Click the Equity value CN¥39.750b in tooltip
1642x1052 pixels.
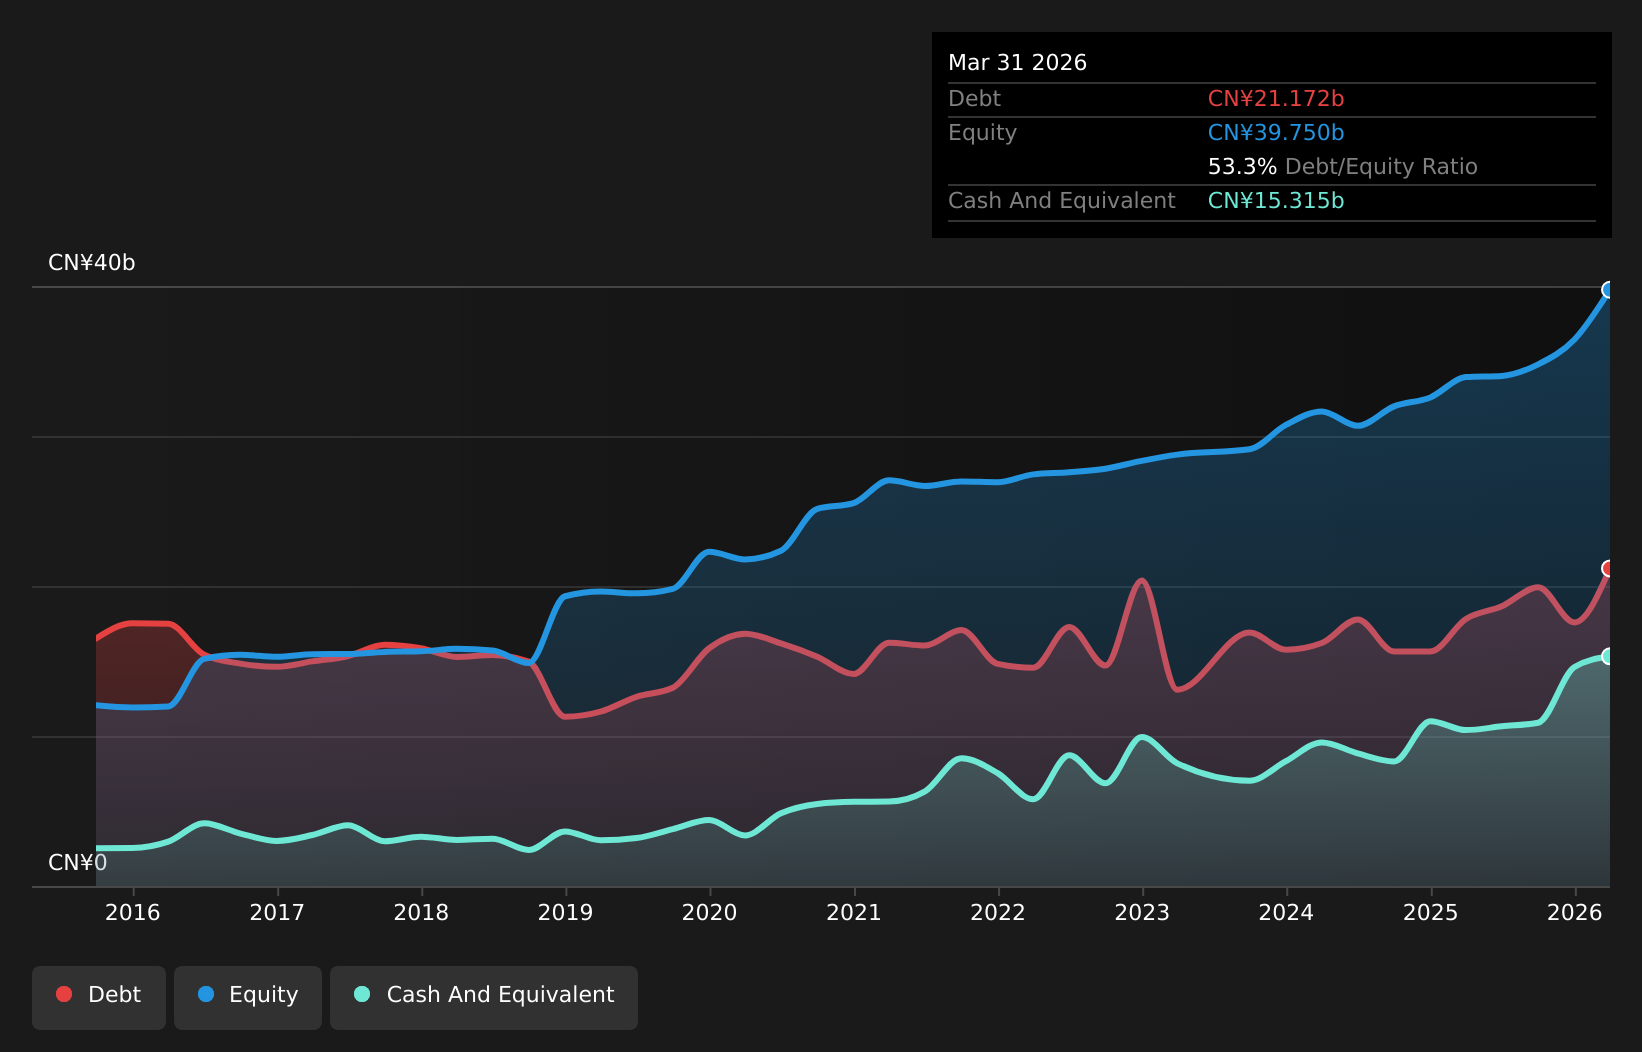tap(1276, 133)
